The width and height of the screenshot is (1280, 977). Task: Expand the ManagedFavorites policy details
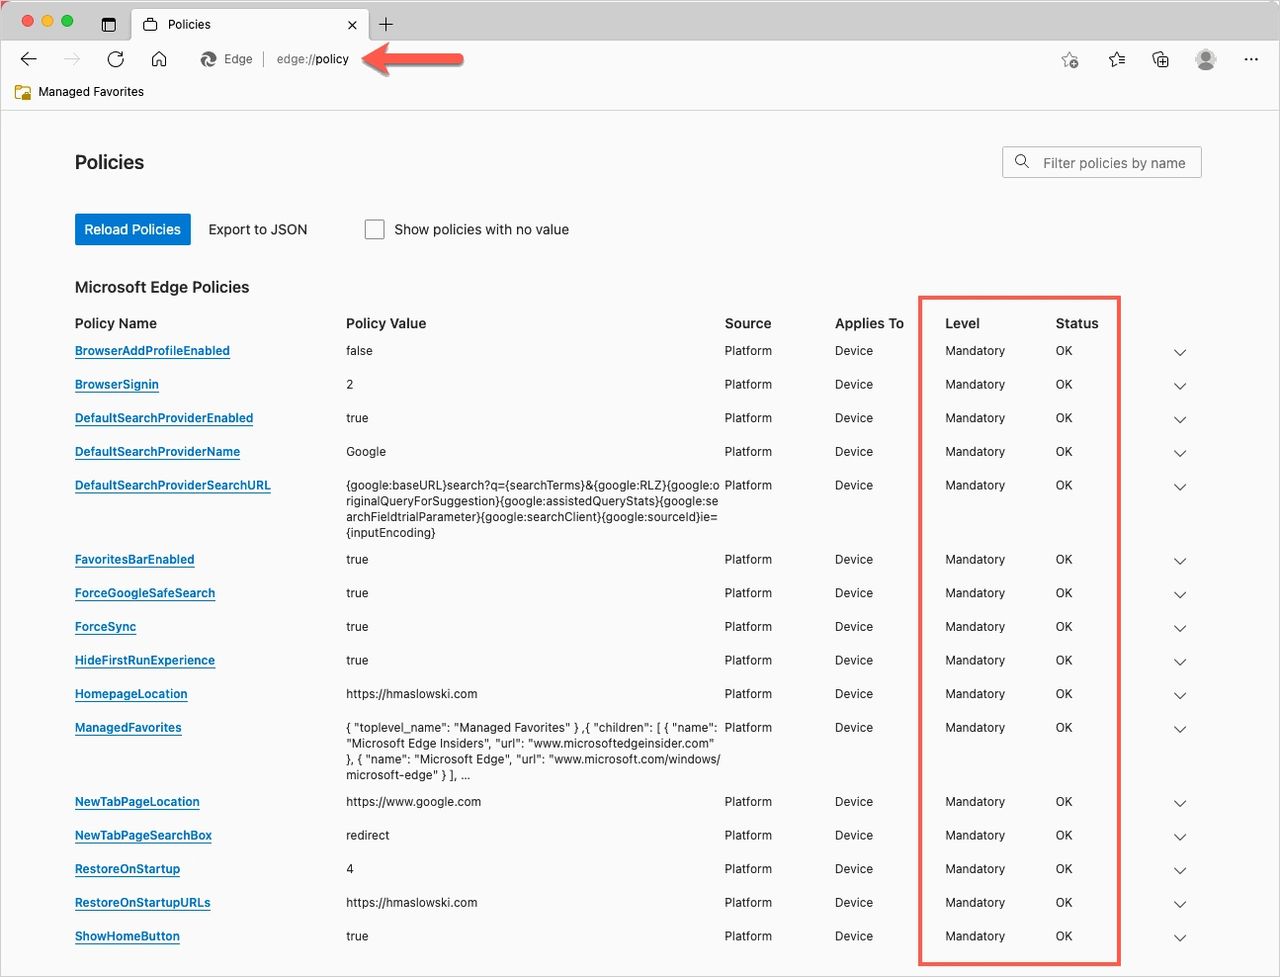click(1180, 729)
